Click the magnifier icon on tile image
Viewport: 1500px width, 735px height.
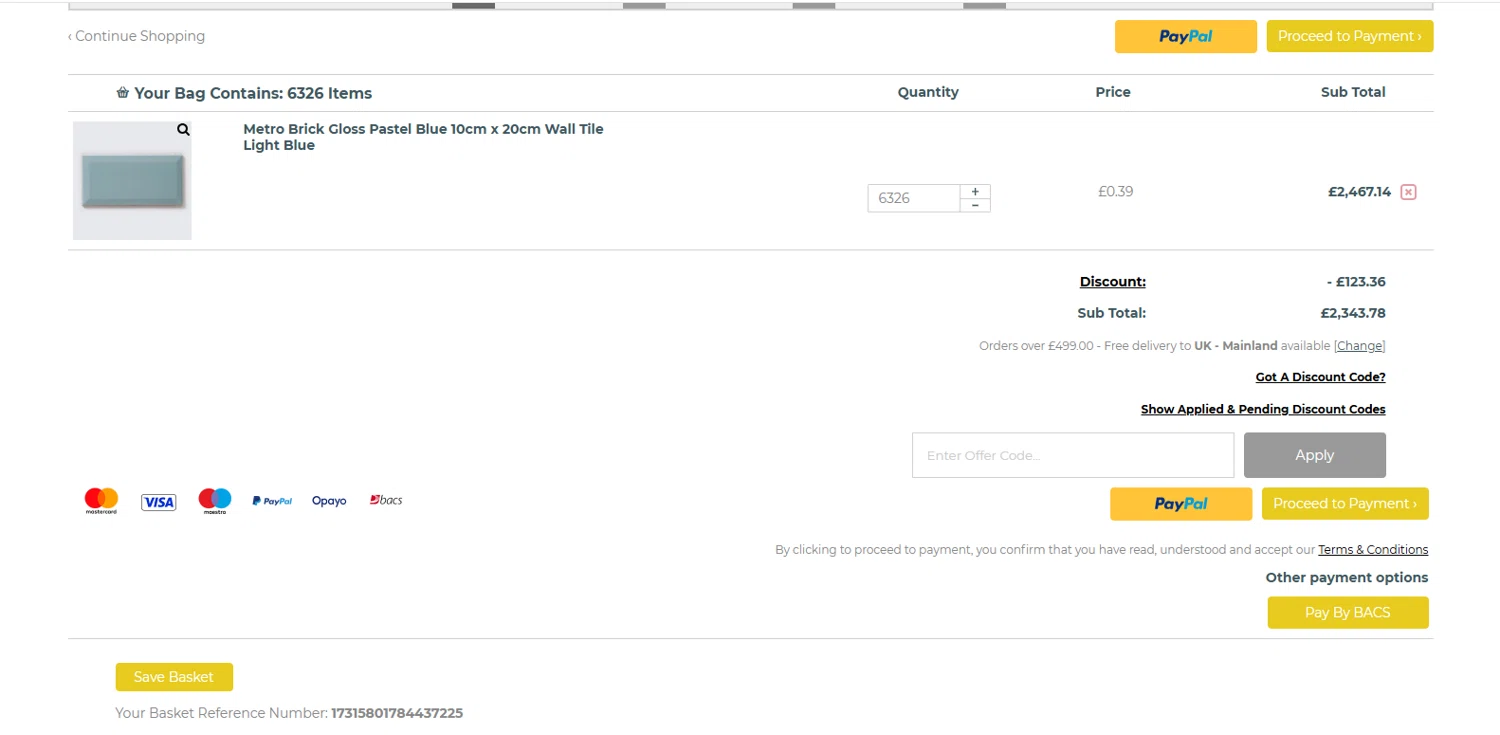[183, 130]
